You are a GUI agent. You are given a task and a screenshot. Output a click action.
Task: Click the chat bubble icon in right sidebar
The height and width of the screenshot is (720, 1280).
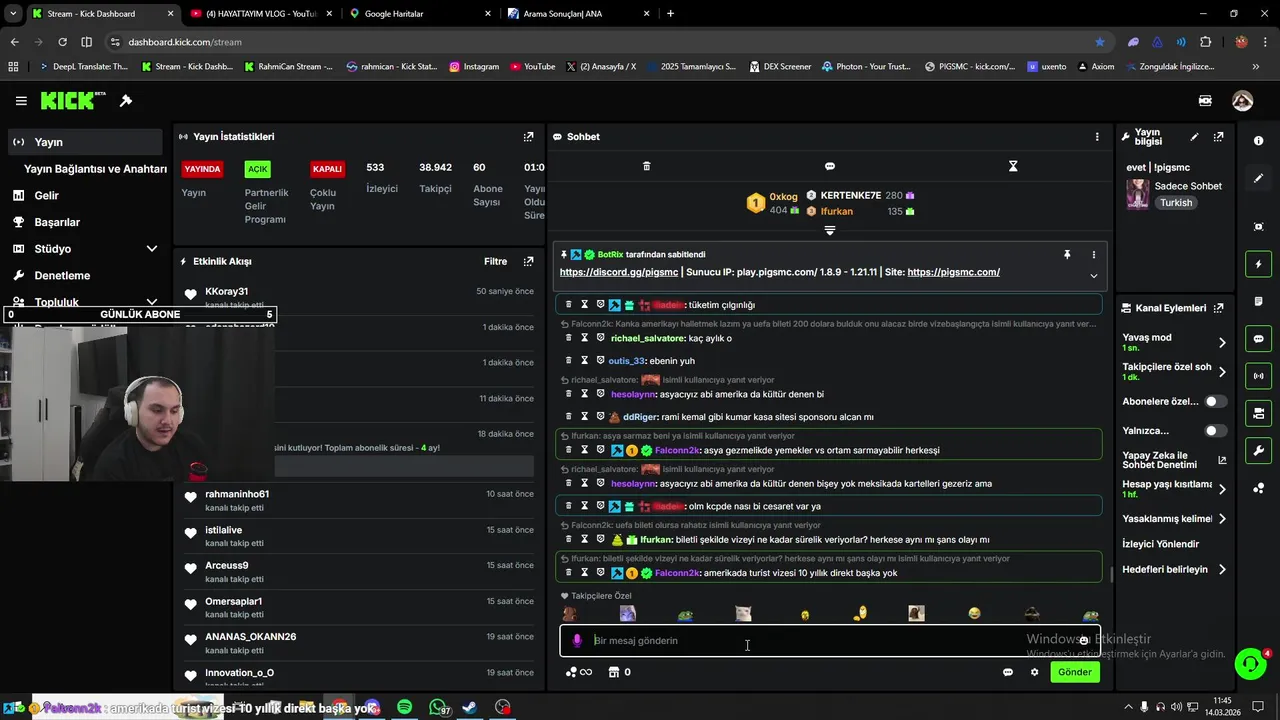pos(1258,339)
